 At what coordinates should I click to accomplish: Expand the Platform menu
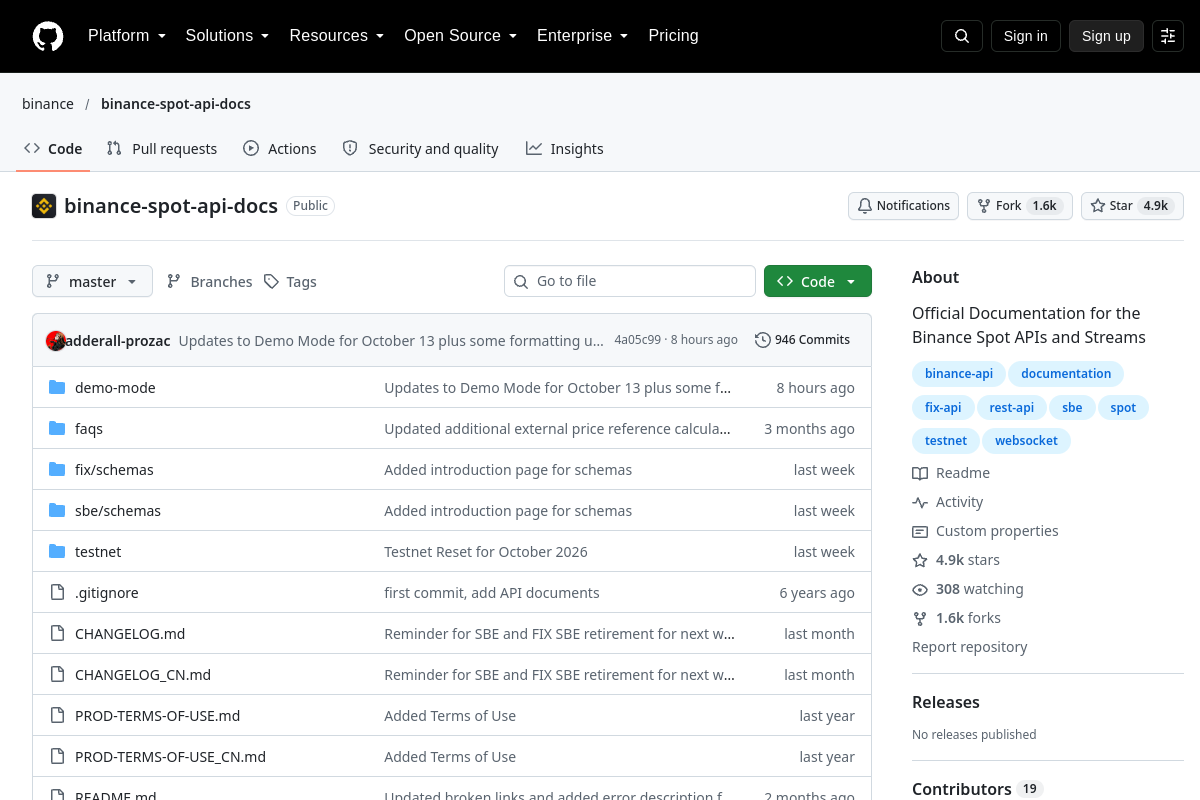click(x=127, y=36)
